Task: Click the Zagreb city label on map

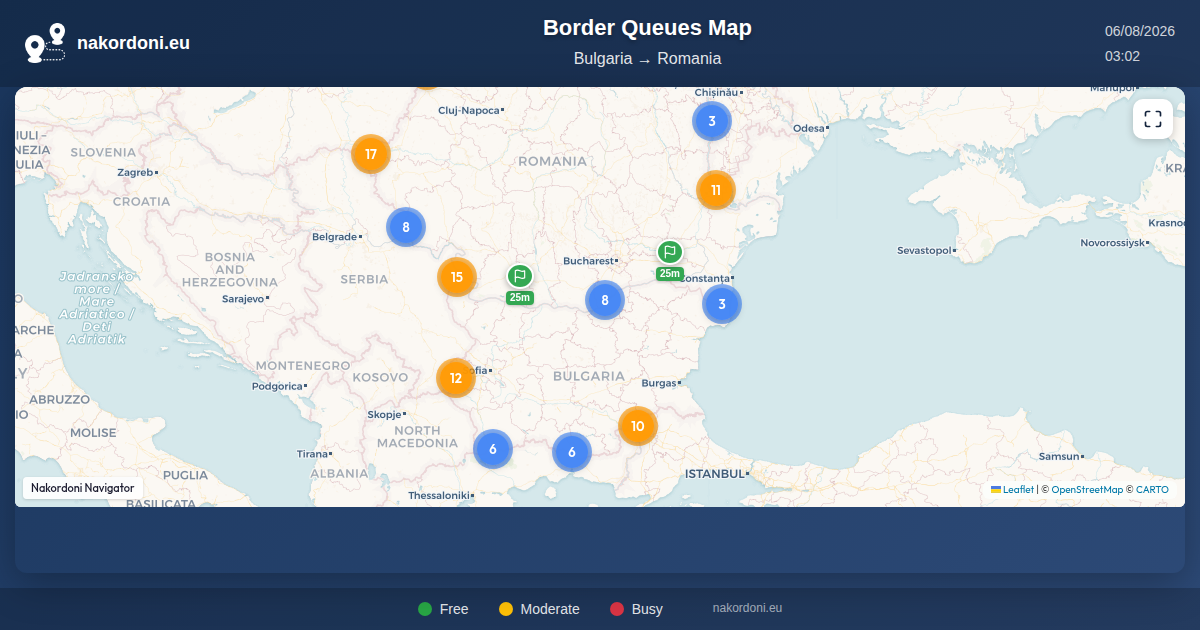Action: pos(135,172)
